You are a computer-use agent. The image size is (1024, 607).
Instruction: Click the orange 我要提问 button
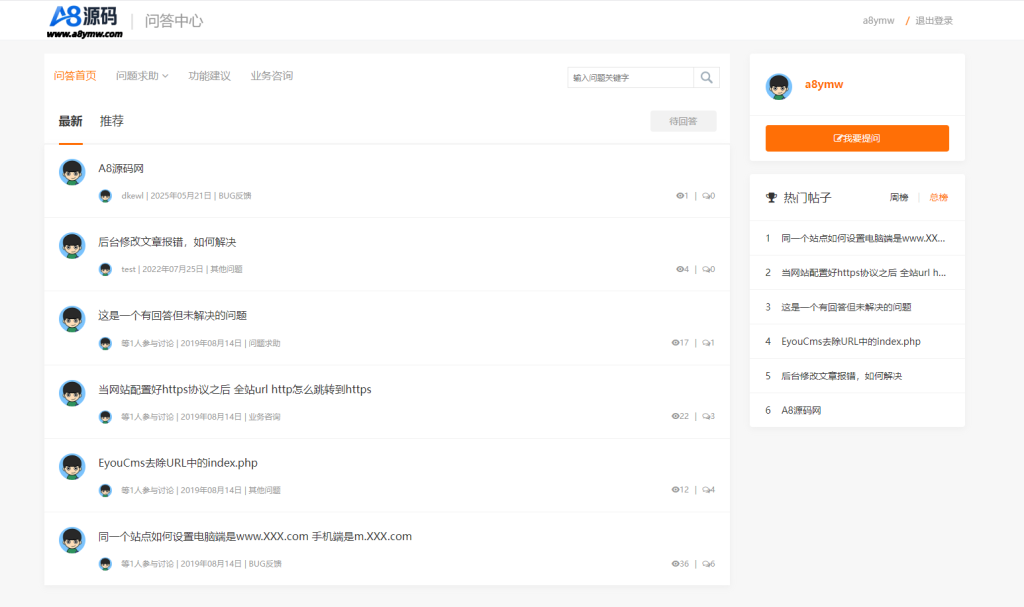click(x=857, y=138)
